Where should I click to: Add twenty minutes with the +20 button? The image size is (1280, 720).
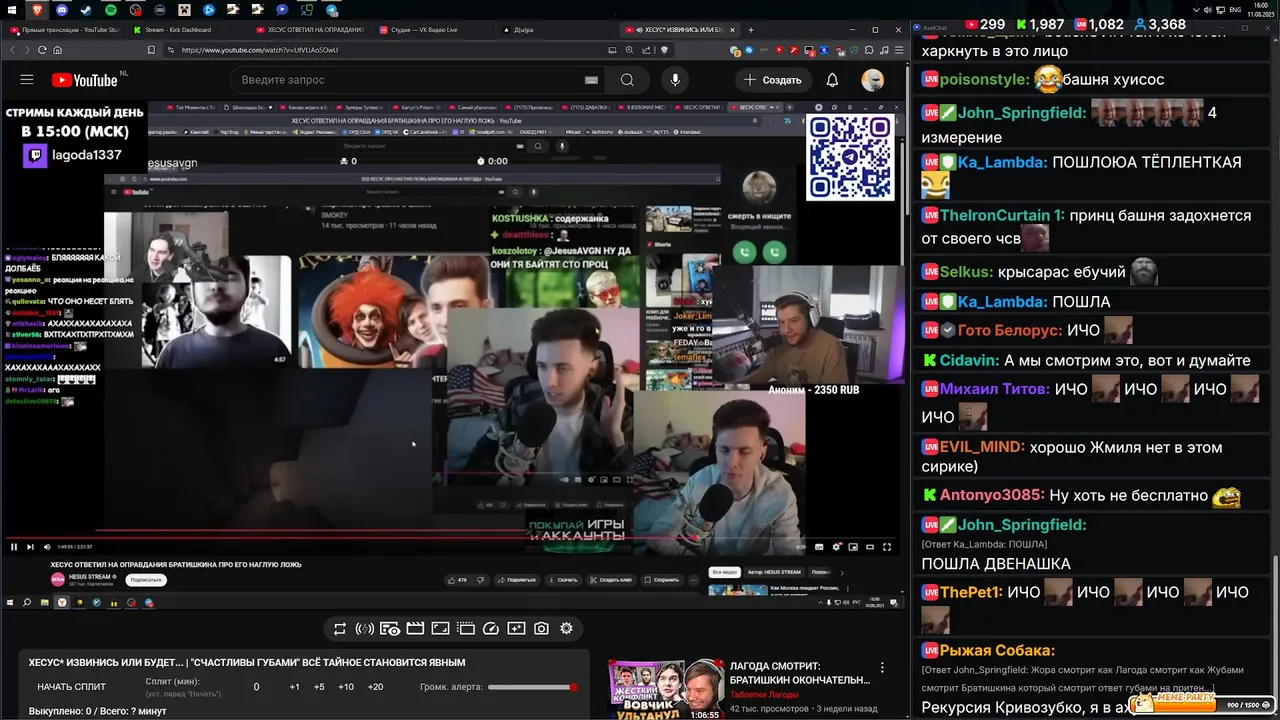tap(375, 687)
